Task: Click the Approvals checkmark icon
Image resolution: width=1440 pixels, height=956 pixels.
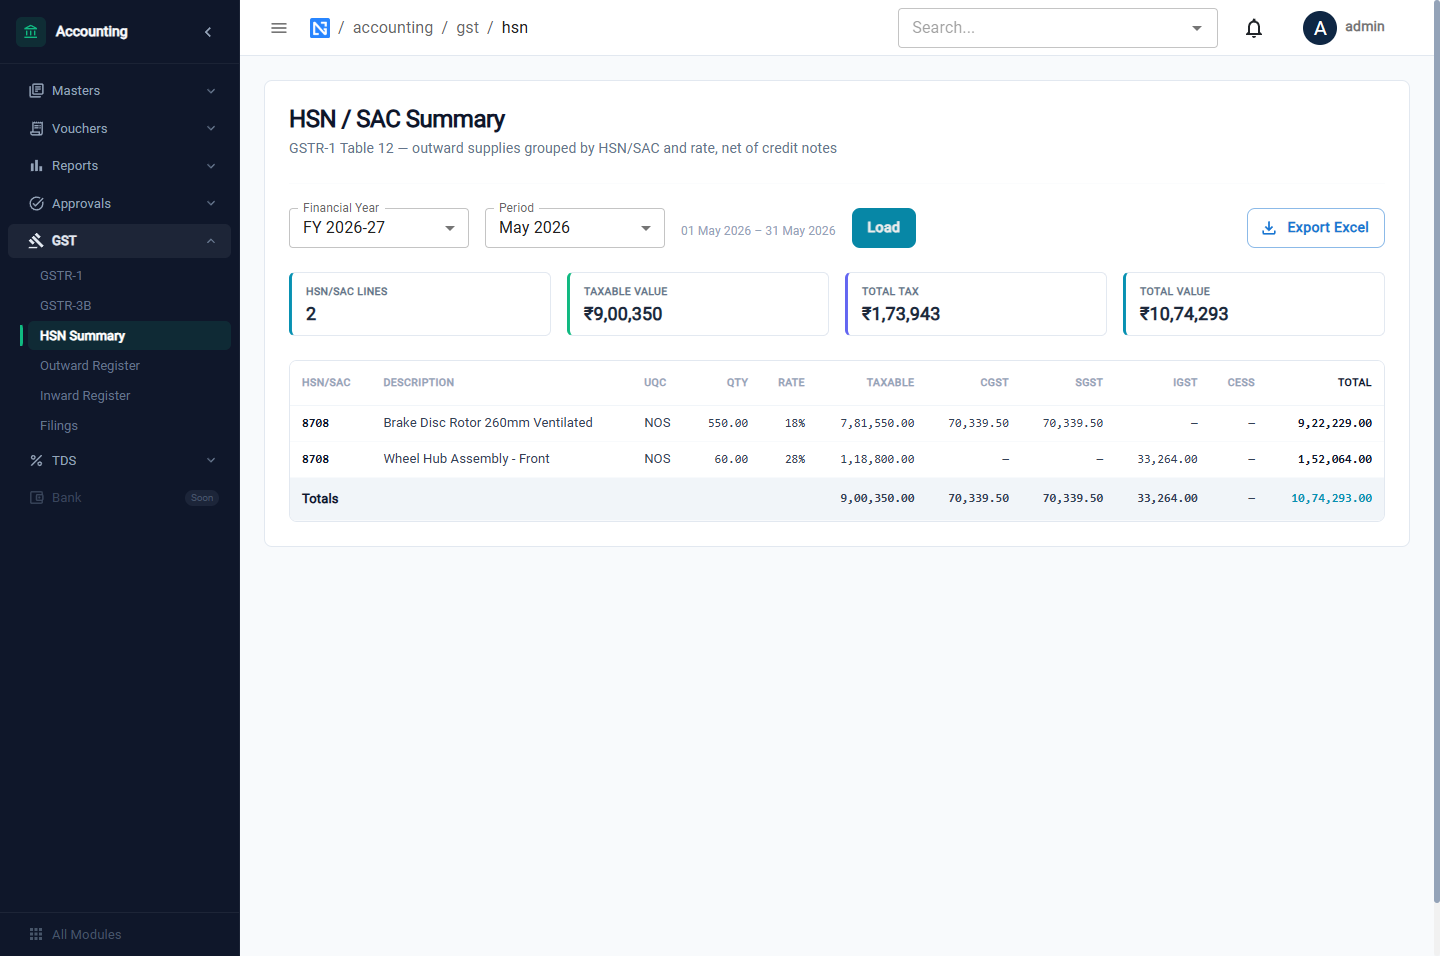Action: pyautogui.click(x=37, y=204)
